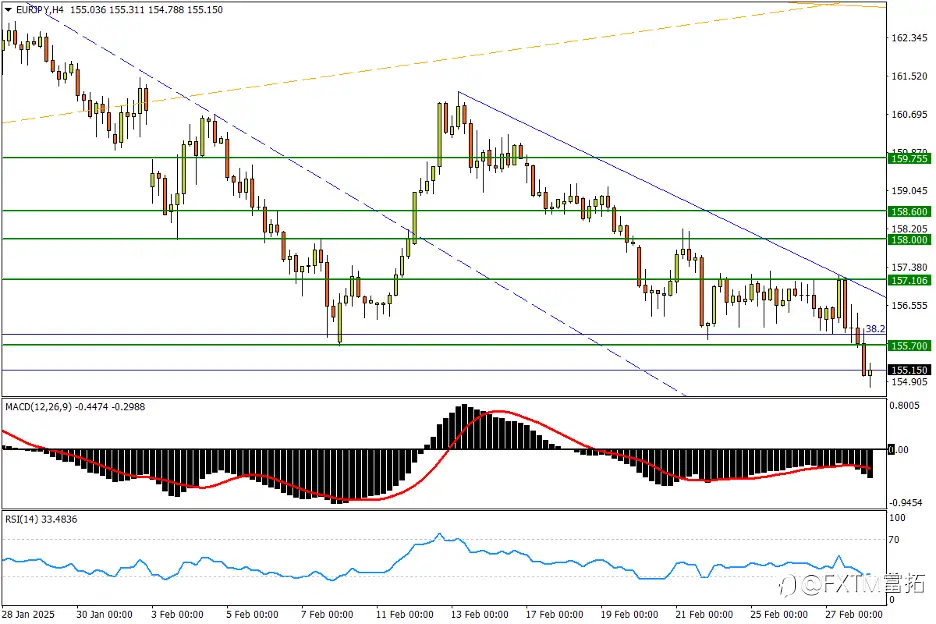The height and width of the screenshot is (624, 936).
Task: Click the 156.555 price scale value
Action: click(x=909, y=305)
